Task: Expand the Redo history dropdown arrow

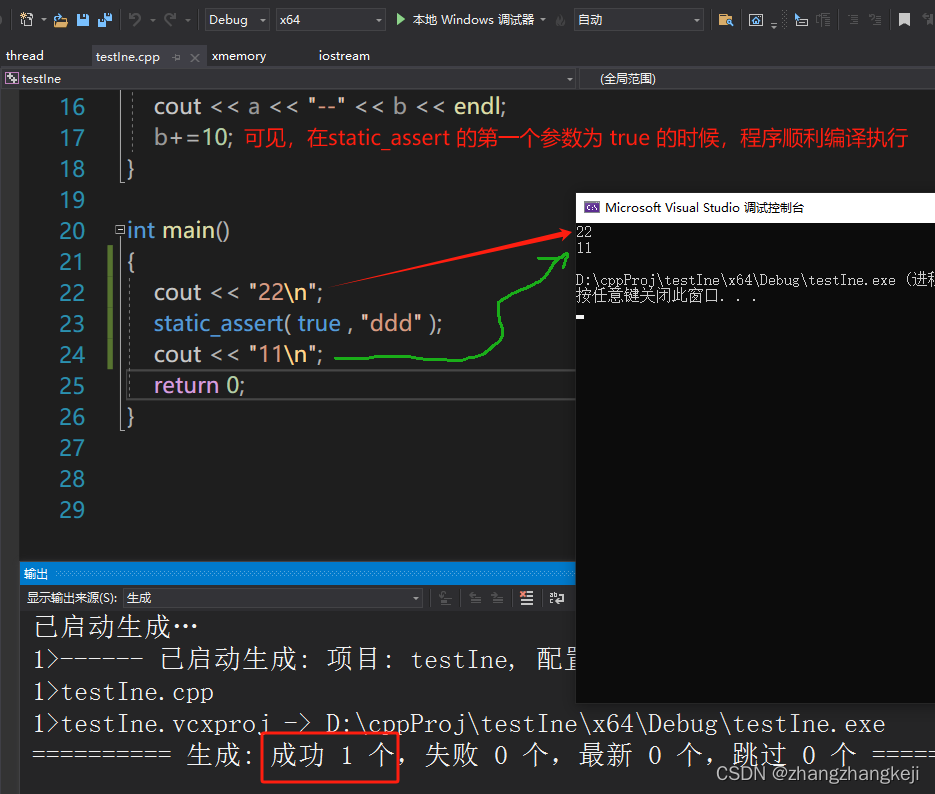Action: click(188, 20)
